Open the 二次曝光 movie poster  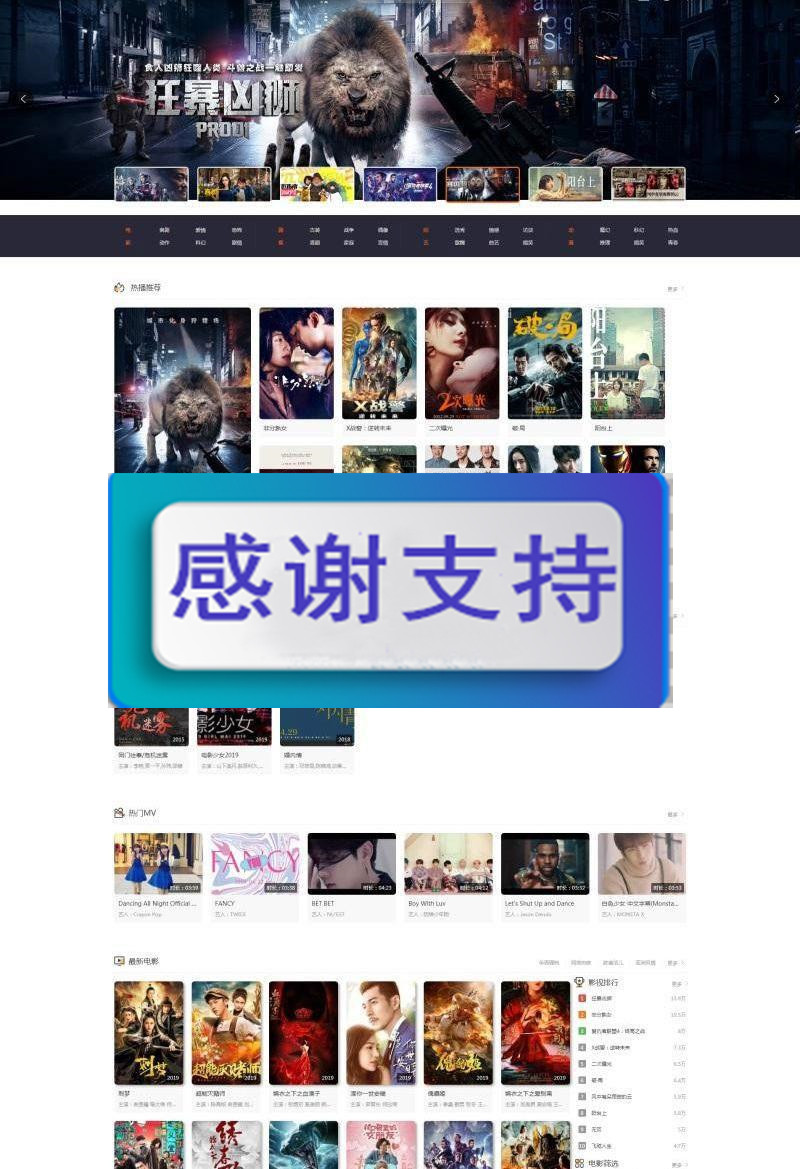pyautogui.click(x=462, y=363)
